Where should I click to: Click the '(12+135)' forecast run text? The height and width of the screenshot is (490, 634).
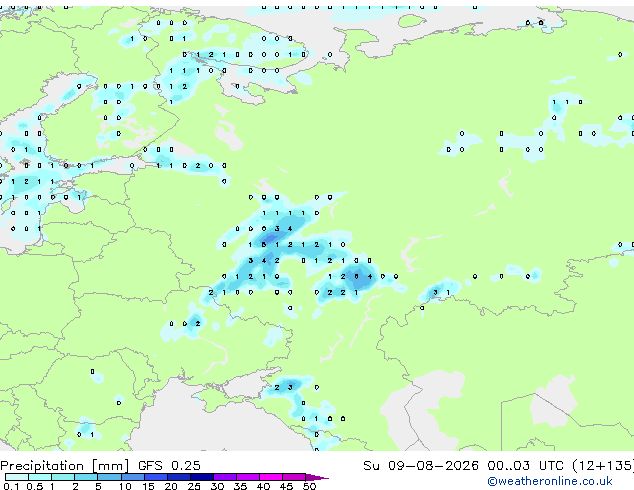click(603, 466)
